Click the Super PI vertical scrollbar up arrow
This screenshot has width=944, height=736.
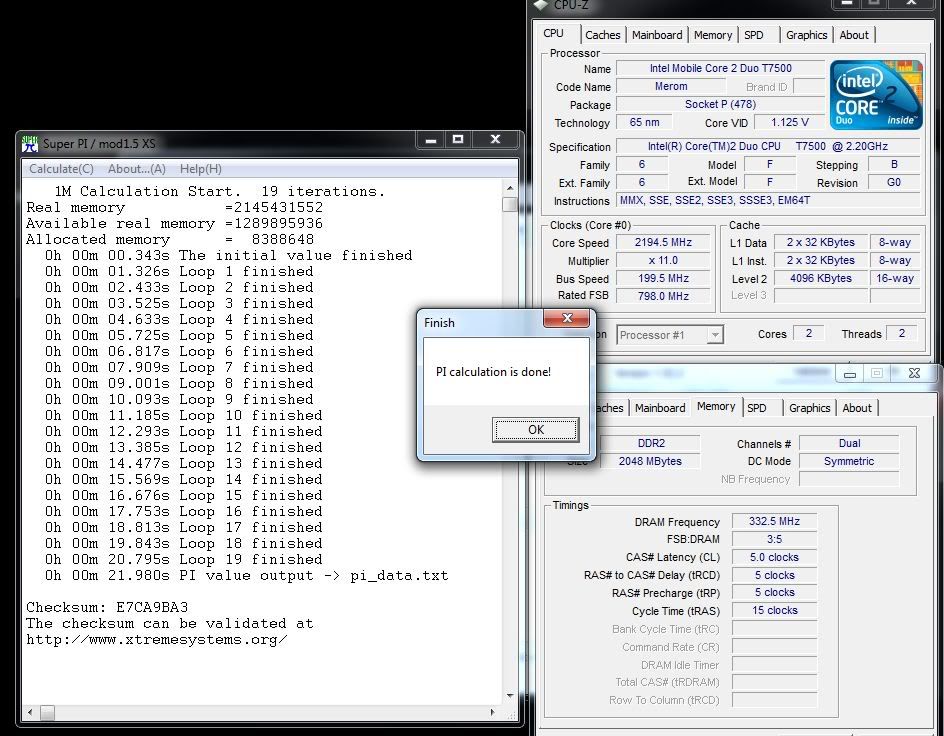pyautogui.click(x=510, y=188)
